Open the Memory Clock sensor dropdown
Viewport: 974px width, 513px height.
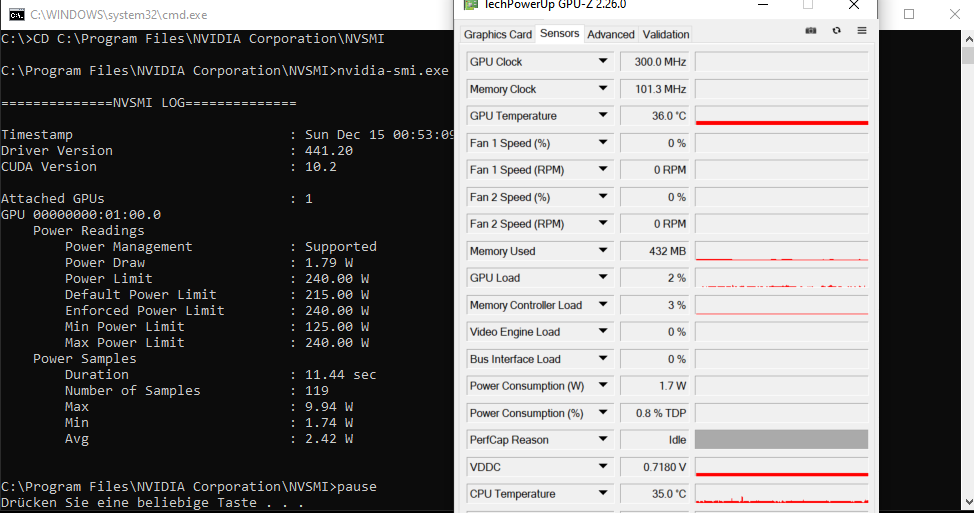pos(603,89)
